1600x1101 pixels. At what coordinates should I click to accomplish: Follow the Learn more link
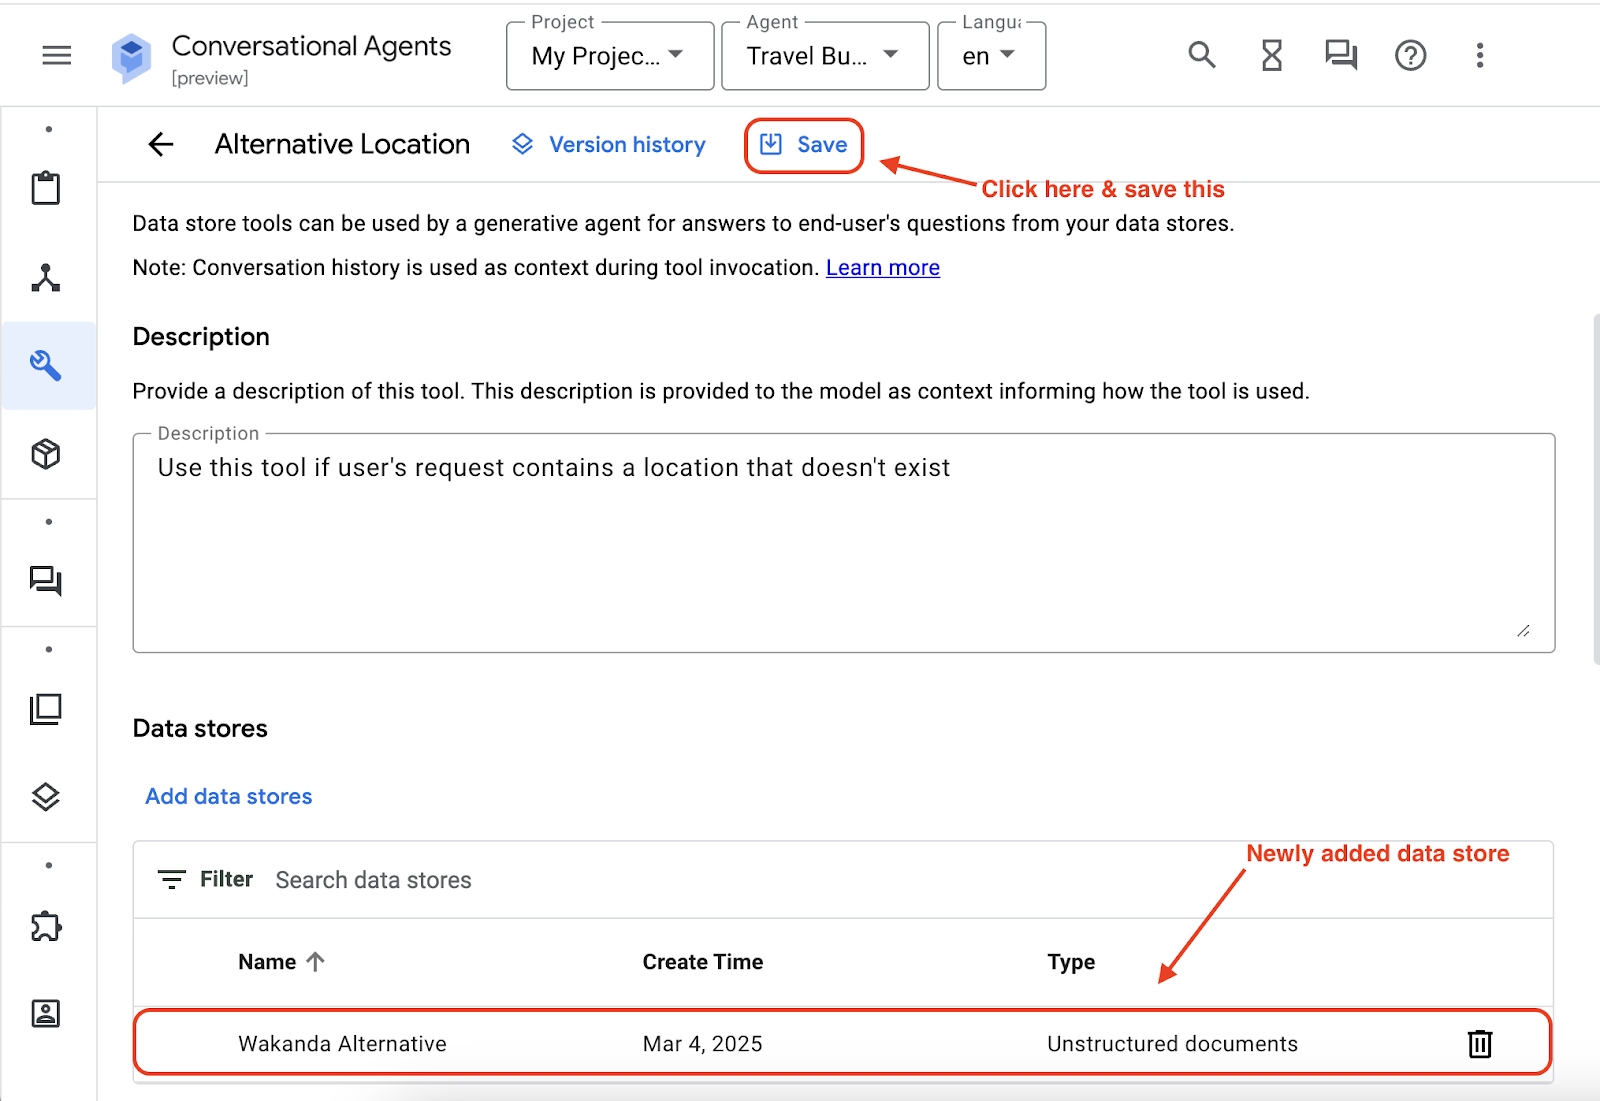(882, 268)
